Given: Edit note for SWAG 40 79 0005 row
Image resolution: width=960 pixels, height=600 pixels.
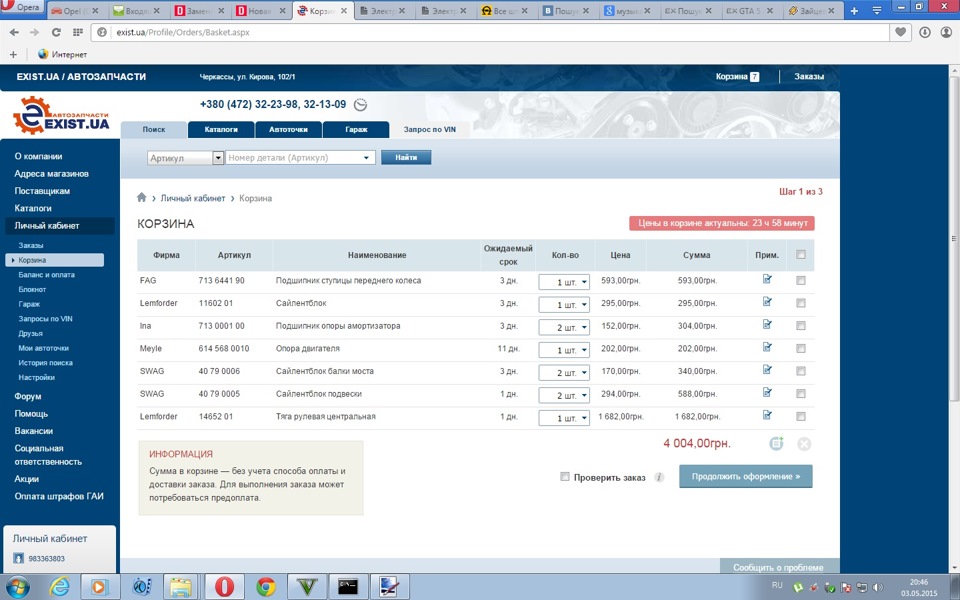Looking at the screenshot, I should point(767,392).
